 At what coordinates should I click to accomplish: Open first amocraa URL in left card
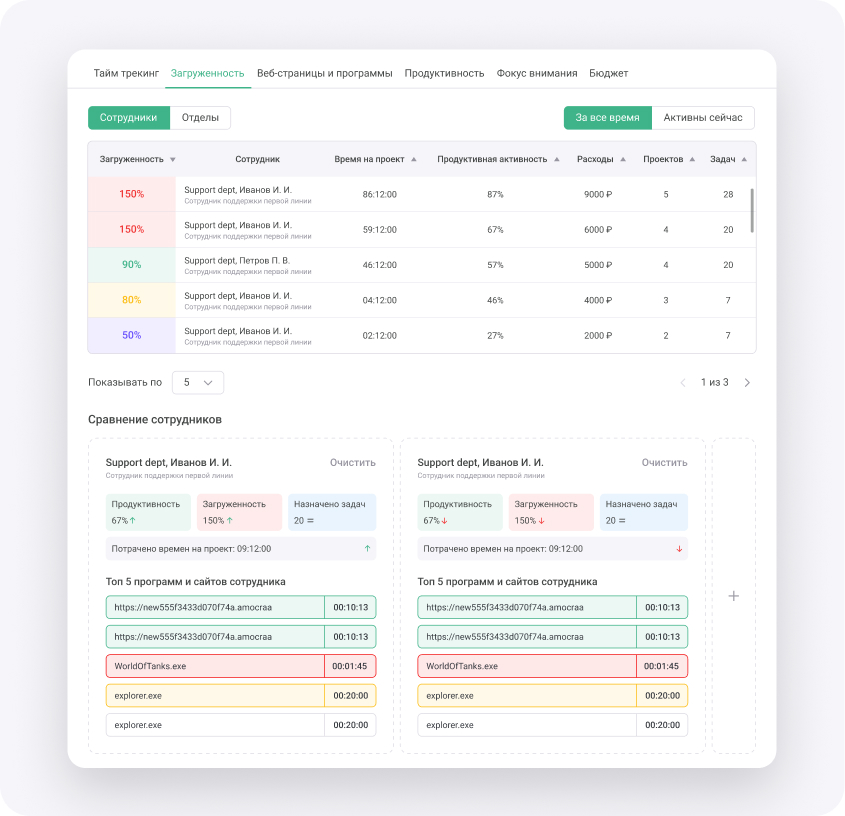pos(241,607)
